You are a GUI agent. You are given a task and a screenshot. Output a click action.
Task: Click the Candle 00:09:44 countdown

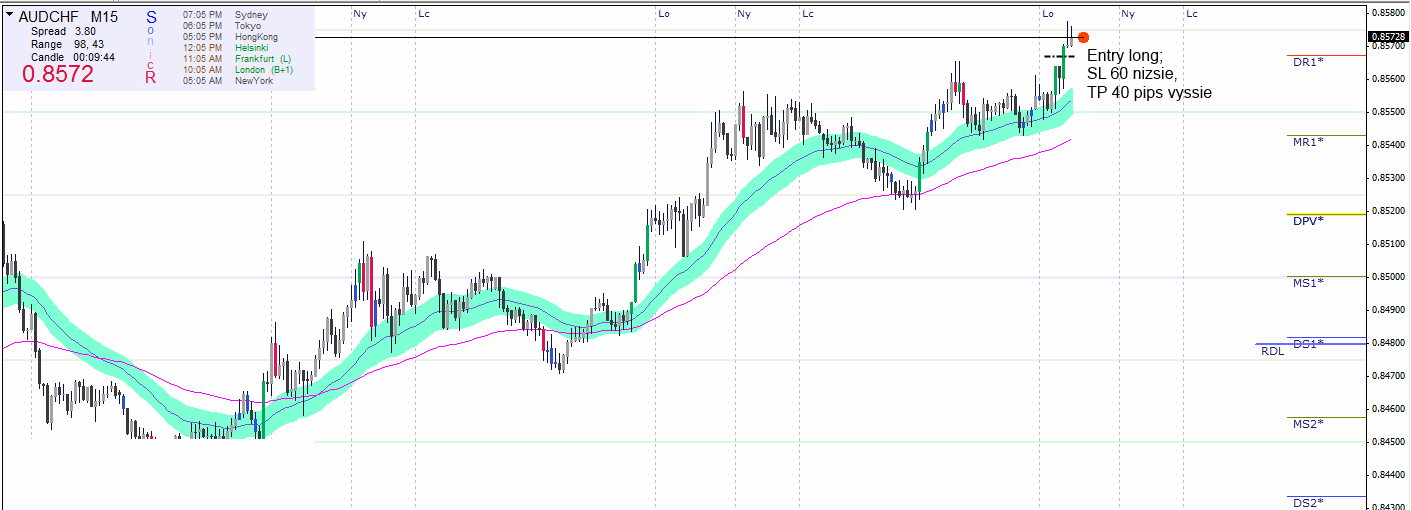(72, 57)
